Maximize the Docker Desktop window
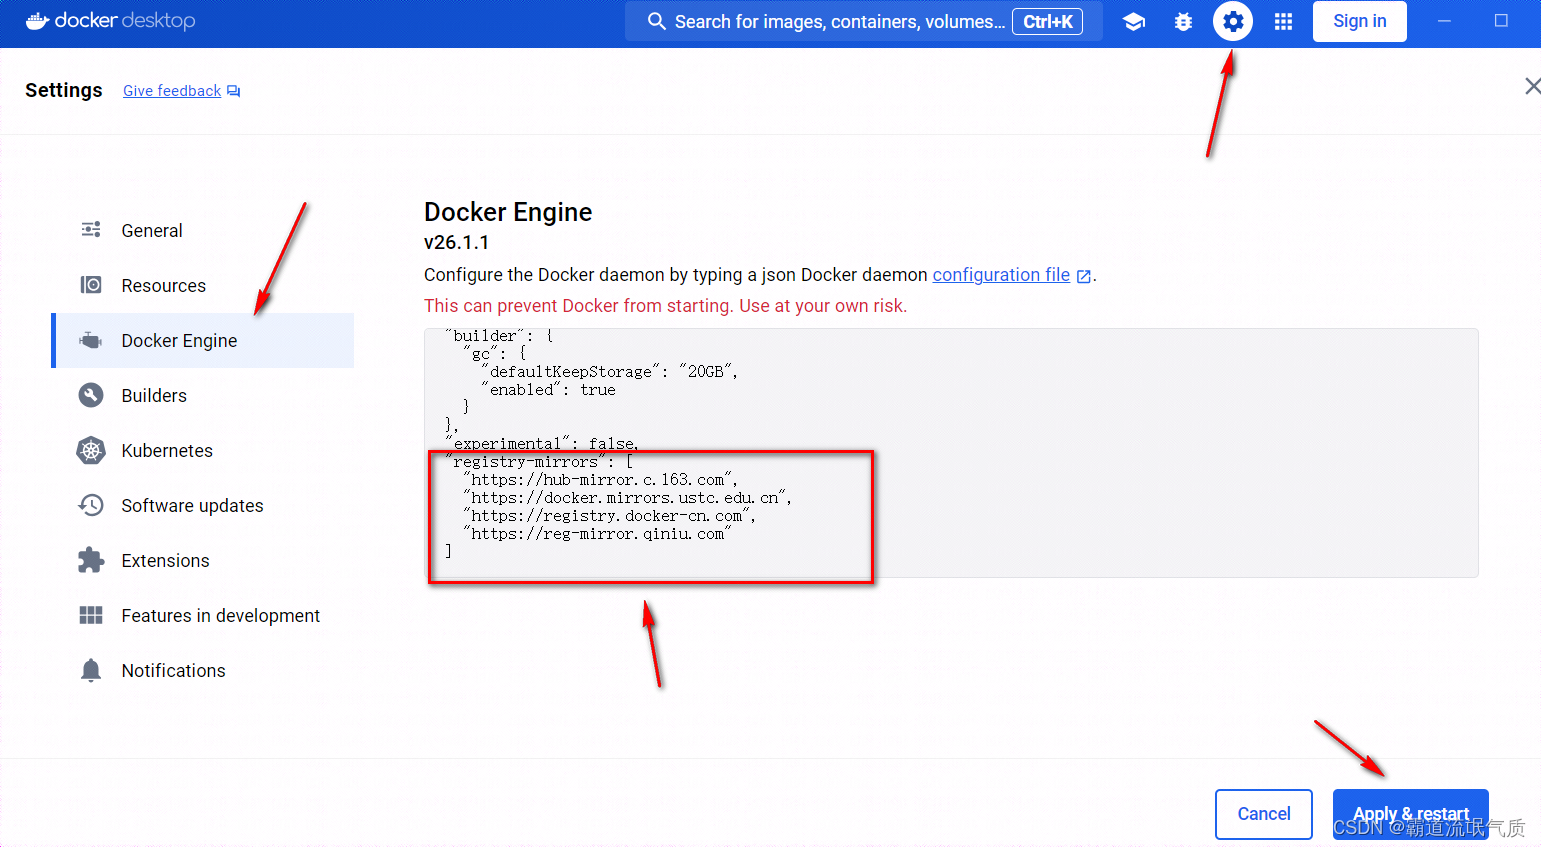The image size is (1541, 847). (1501, 21)
